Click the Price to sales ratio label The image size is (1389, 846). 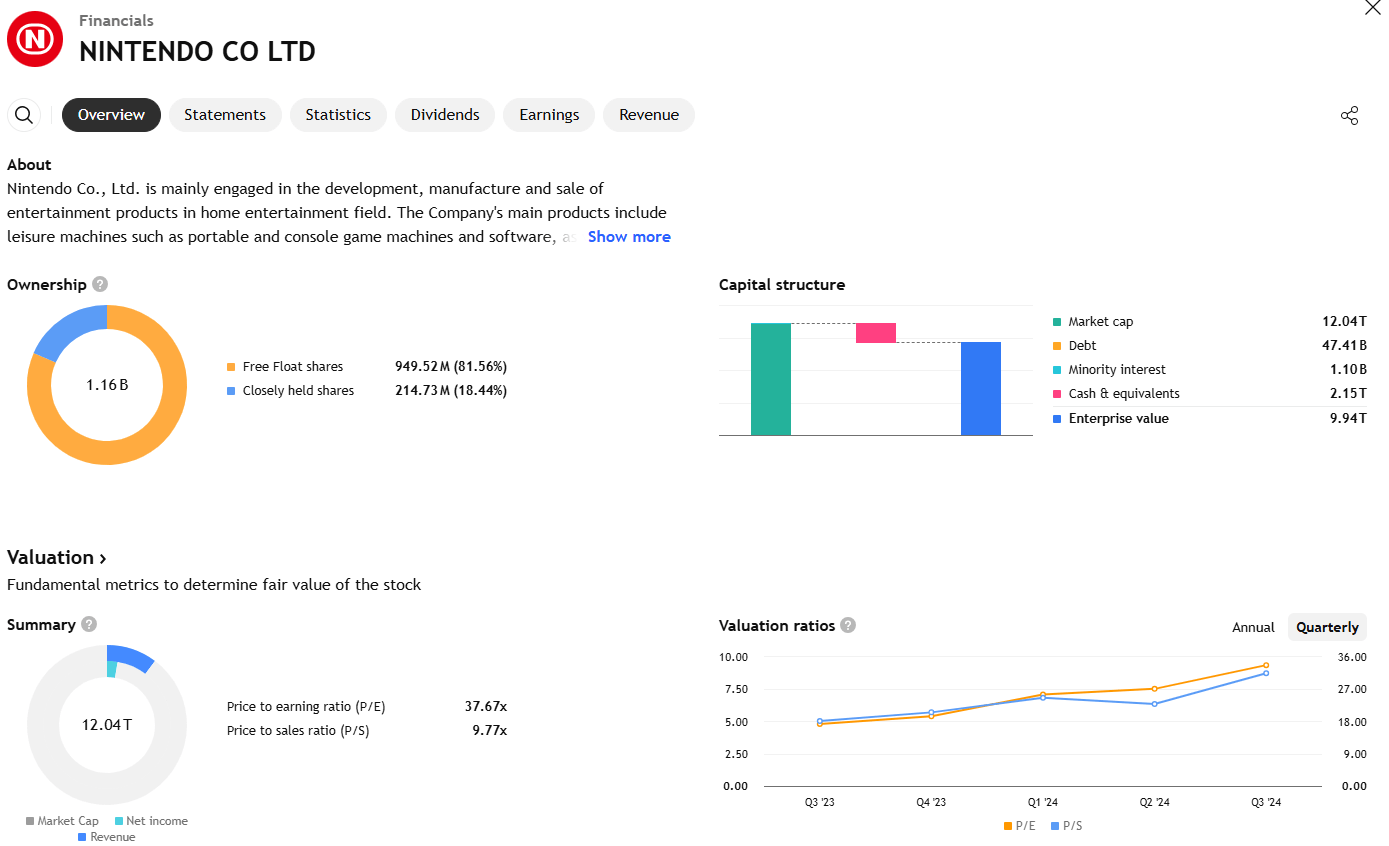point(298,731)
